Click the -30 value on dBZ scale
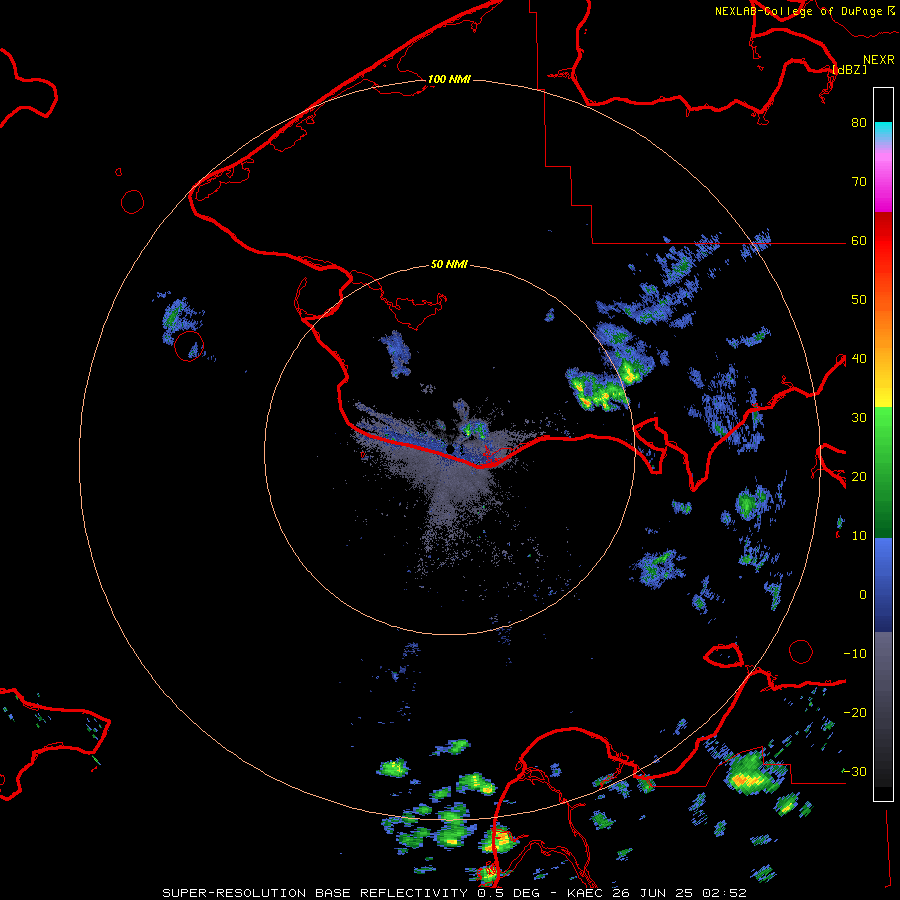 (x=855, y=771)
